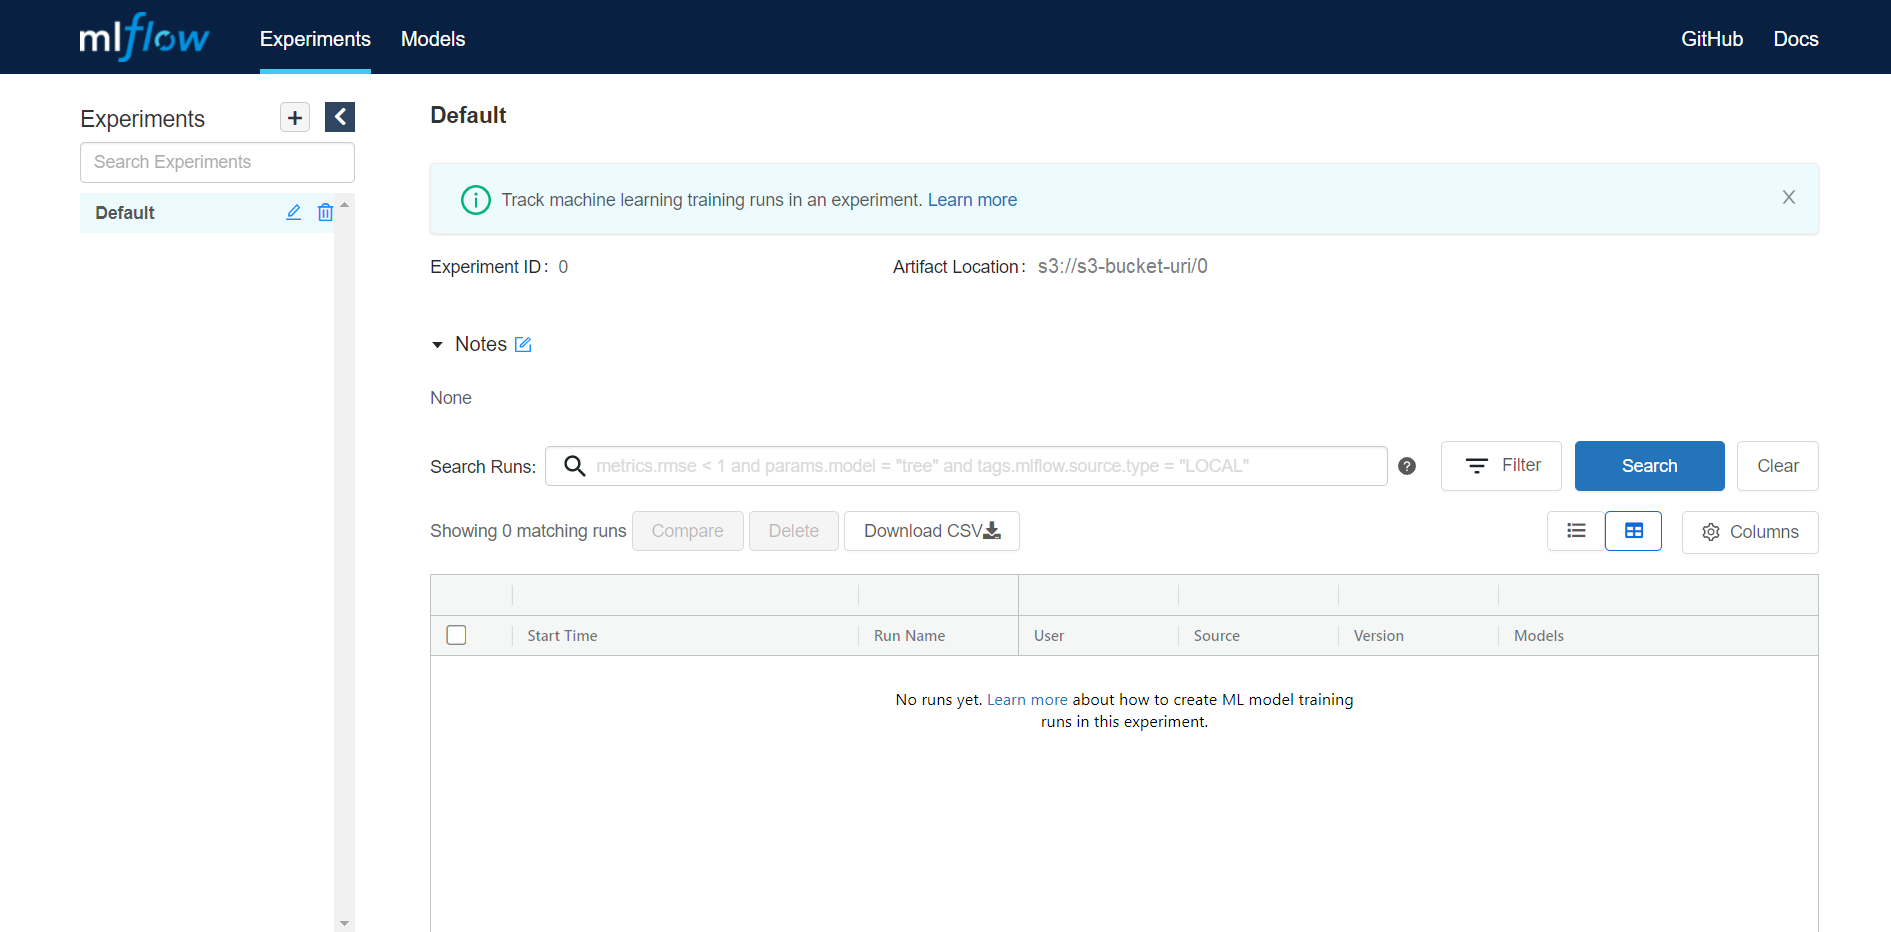Open the Docs link in the header
1891x932 pixels.
[x=1796, y=39]
